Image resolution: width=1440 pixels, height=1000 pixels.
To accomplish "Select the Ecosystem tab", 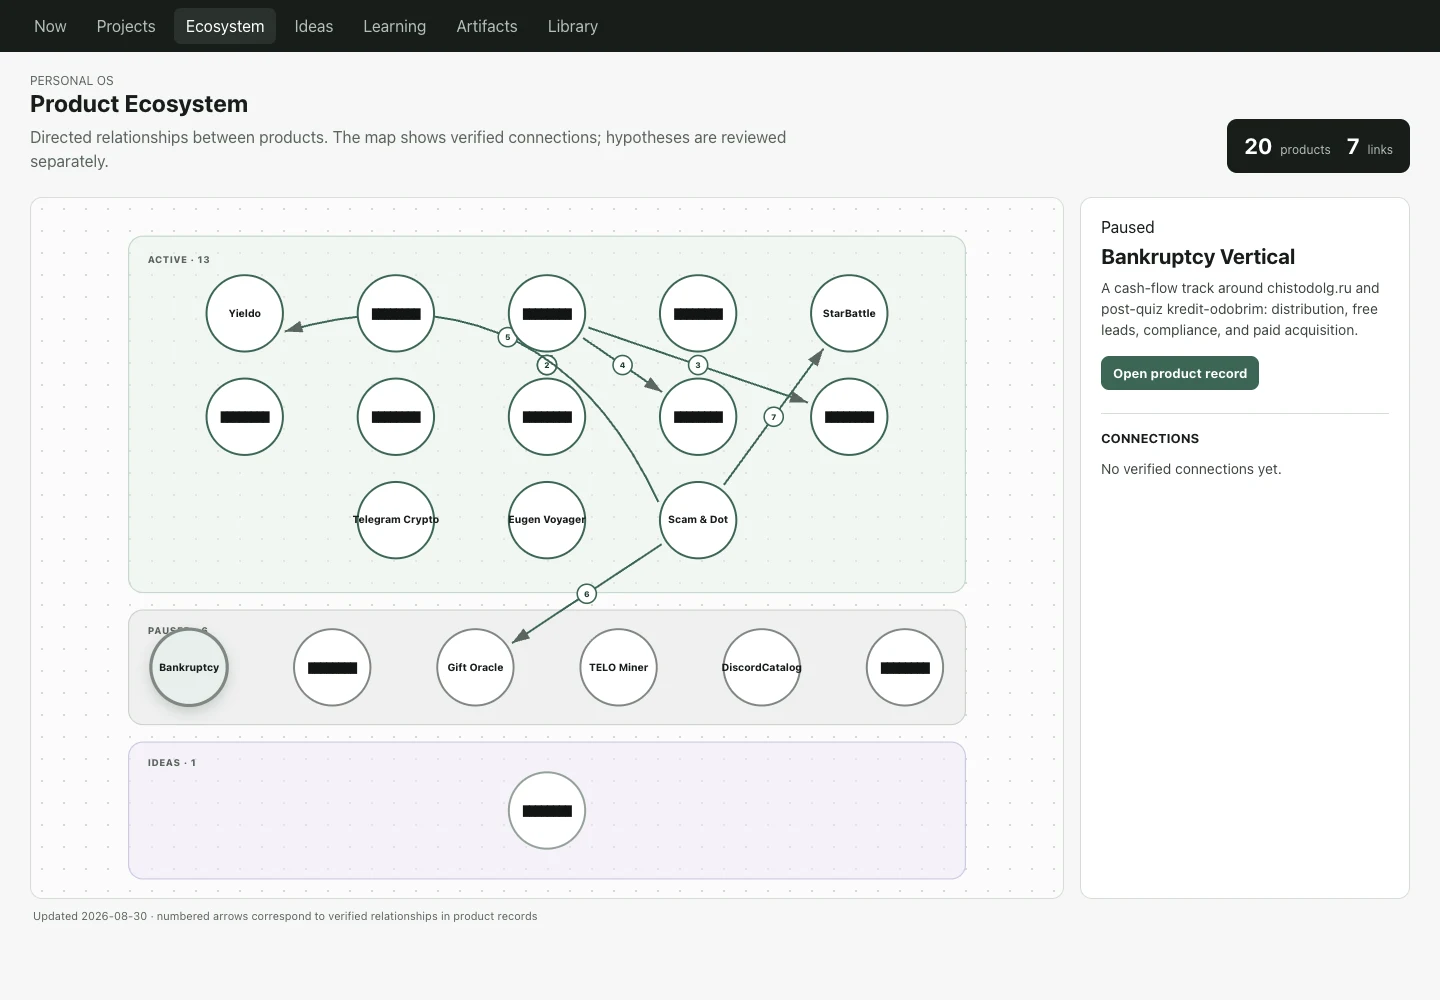I will [x=225, y=26].
